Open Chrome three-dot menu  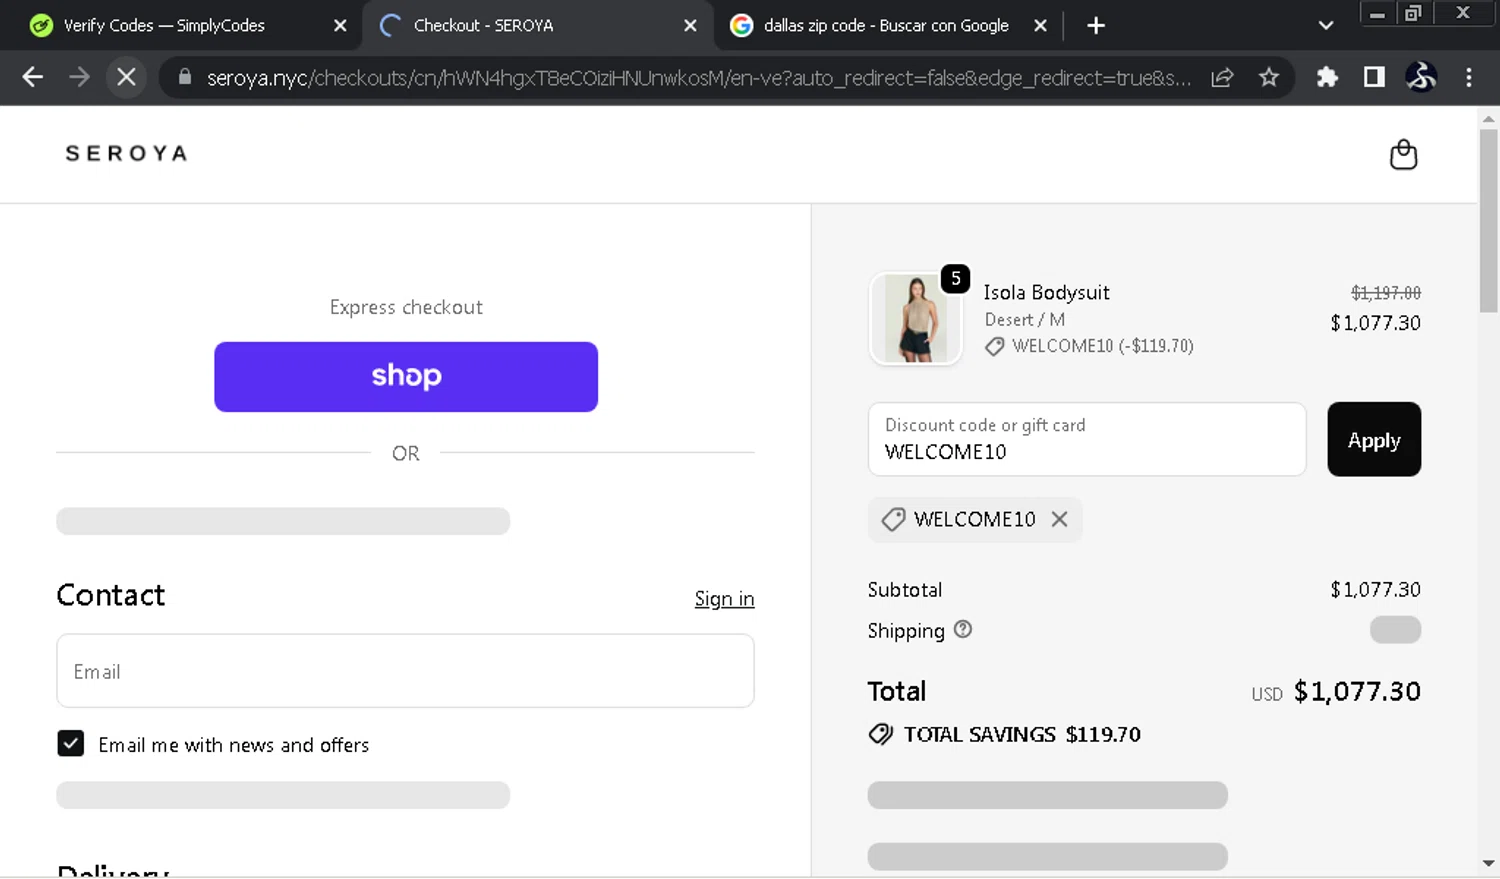[1468, 77]
